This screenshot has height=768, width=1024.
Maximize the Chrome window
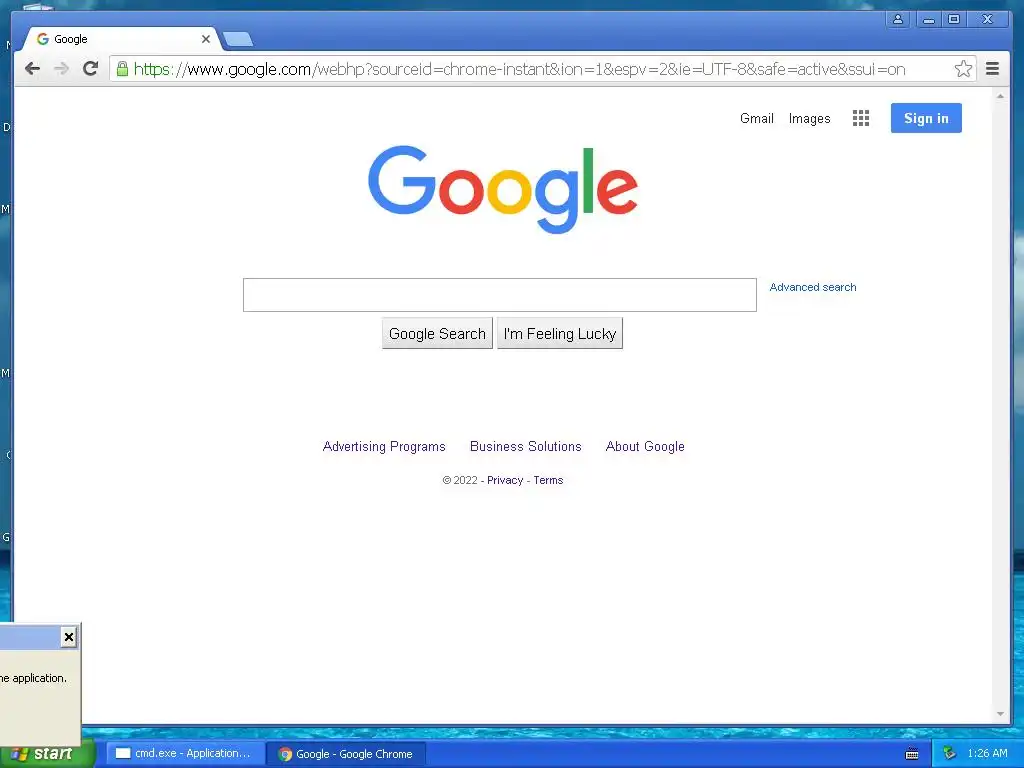(953, 20)
